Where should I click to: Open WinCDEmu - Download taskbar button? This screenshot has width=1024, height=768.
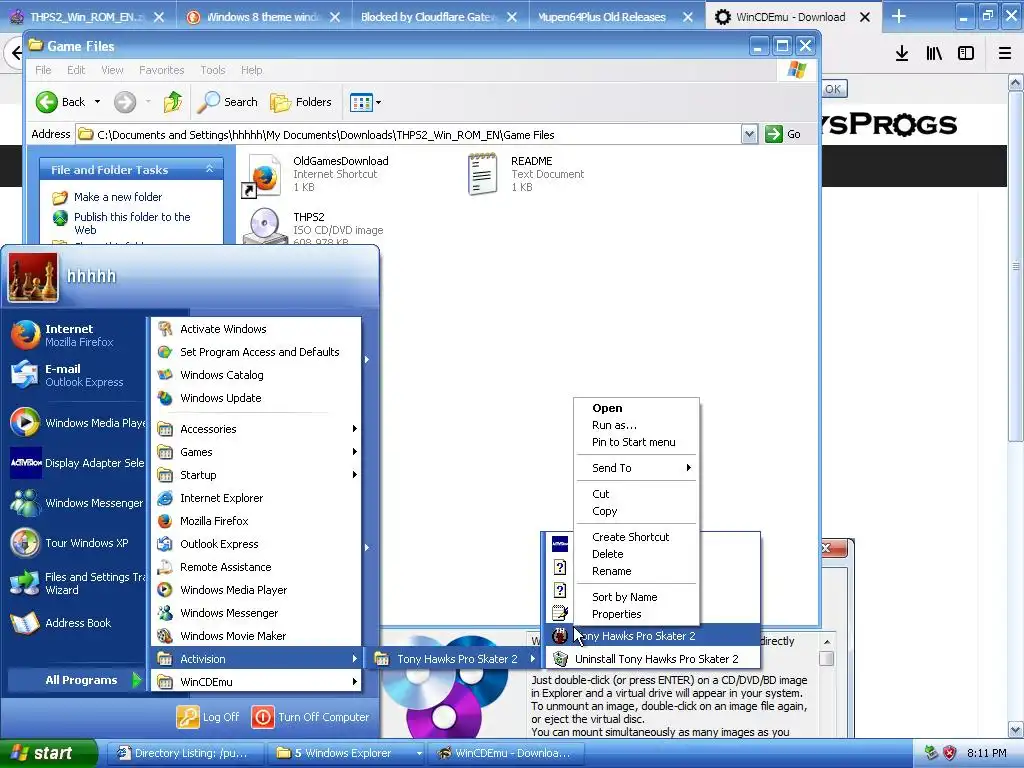point(506,753)
